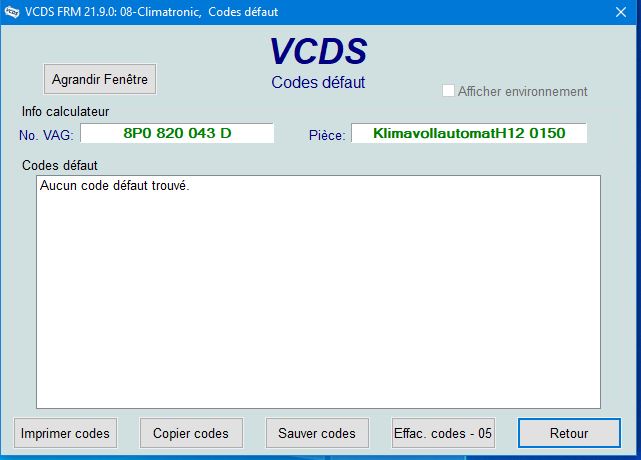Click the 'Codes défaut' list label

pos(60,165)
